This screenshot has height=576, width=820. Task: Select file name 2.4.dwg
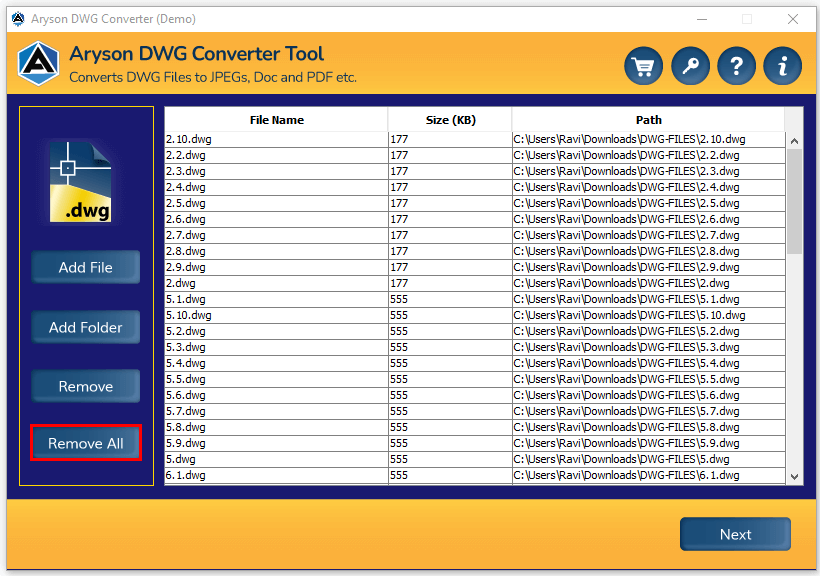coord(276,187)
